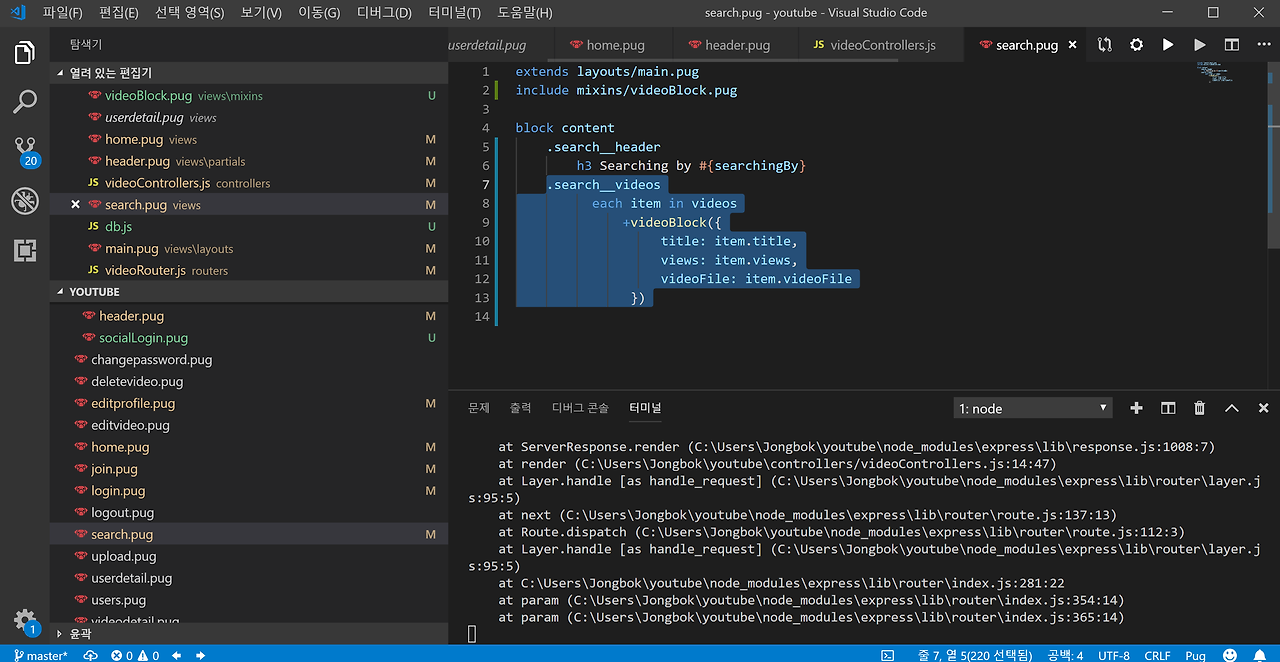Click the open changes compare icon

tap(1104, 45)
